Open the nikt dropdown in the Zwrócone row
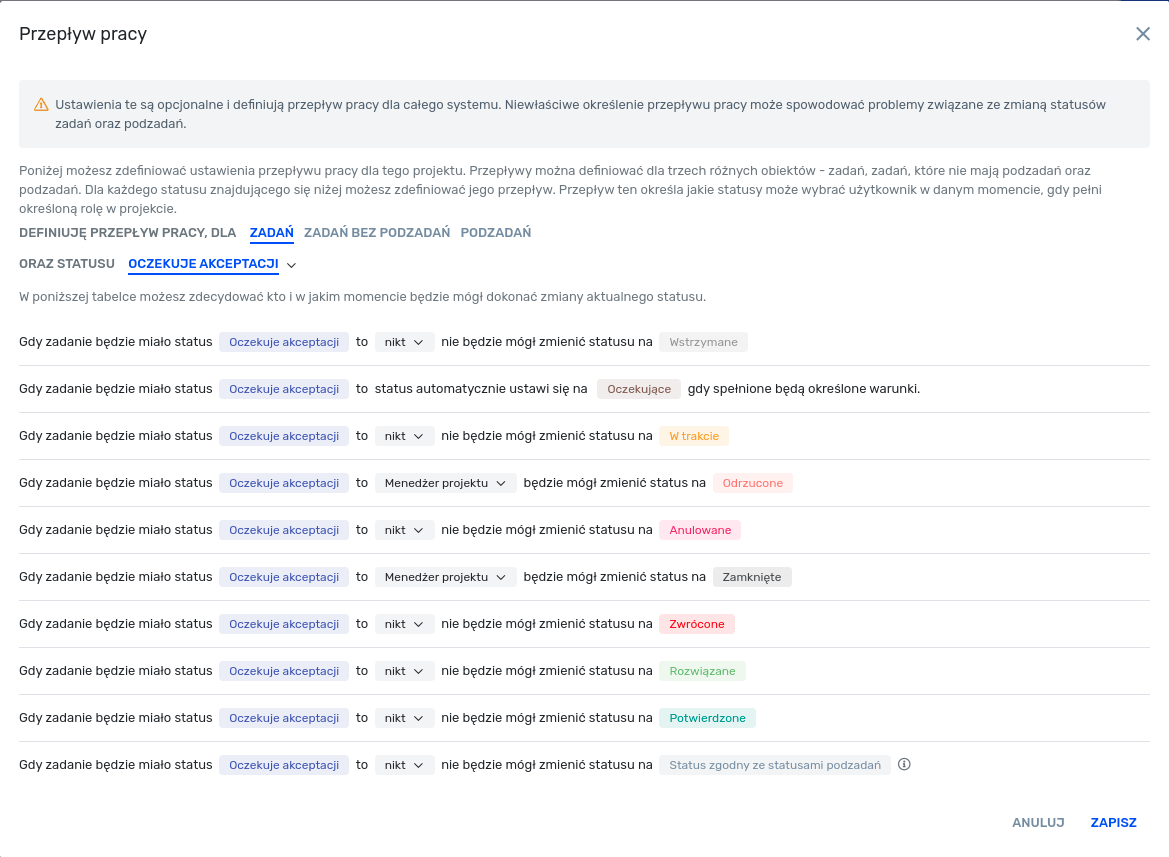This screenshot has width=1169, height=857. click(x=404, y=624)
